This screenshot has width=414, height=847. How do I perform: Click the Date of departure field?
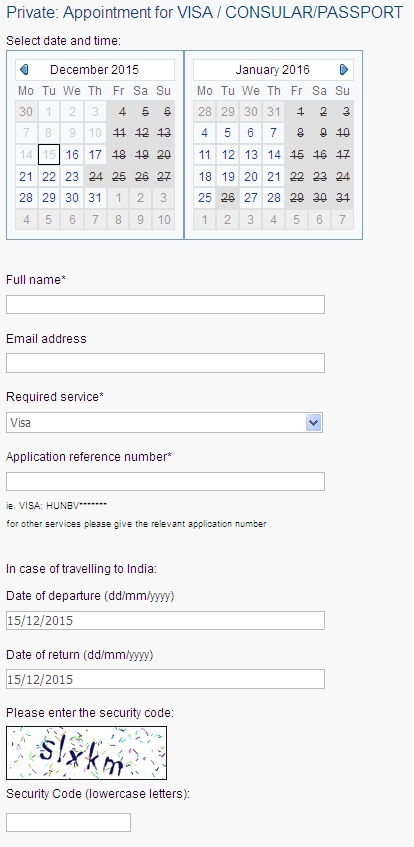(165, 621)
